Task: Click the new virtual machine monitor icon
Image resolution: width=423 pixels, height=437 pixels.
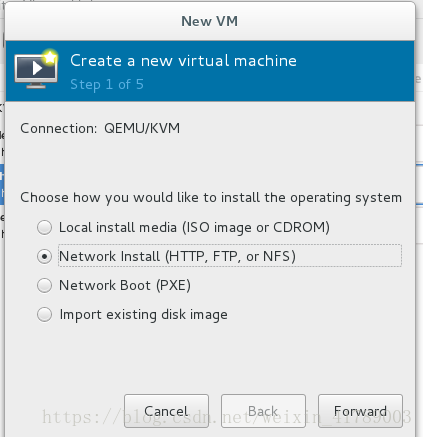Action: (x=36, y=69)
